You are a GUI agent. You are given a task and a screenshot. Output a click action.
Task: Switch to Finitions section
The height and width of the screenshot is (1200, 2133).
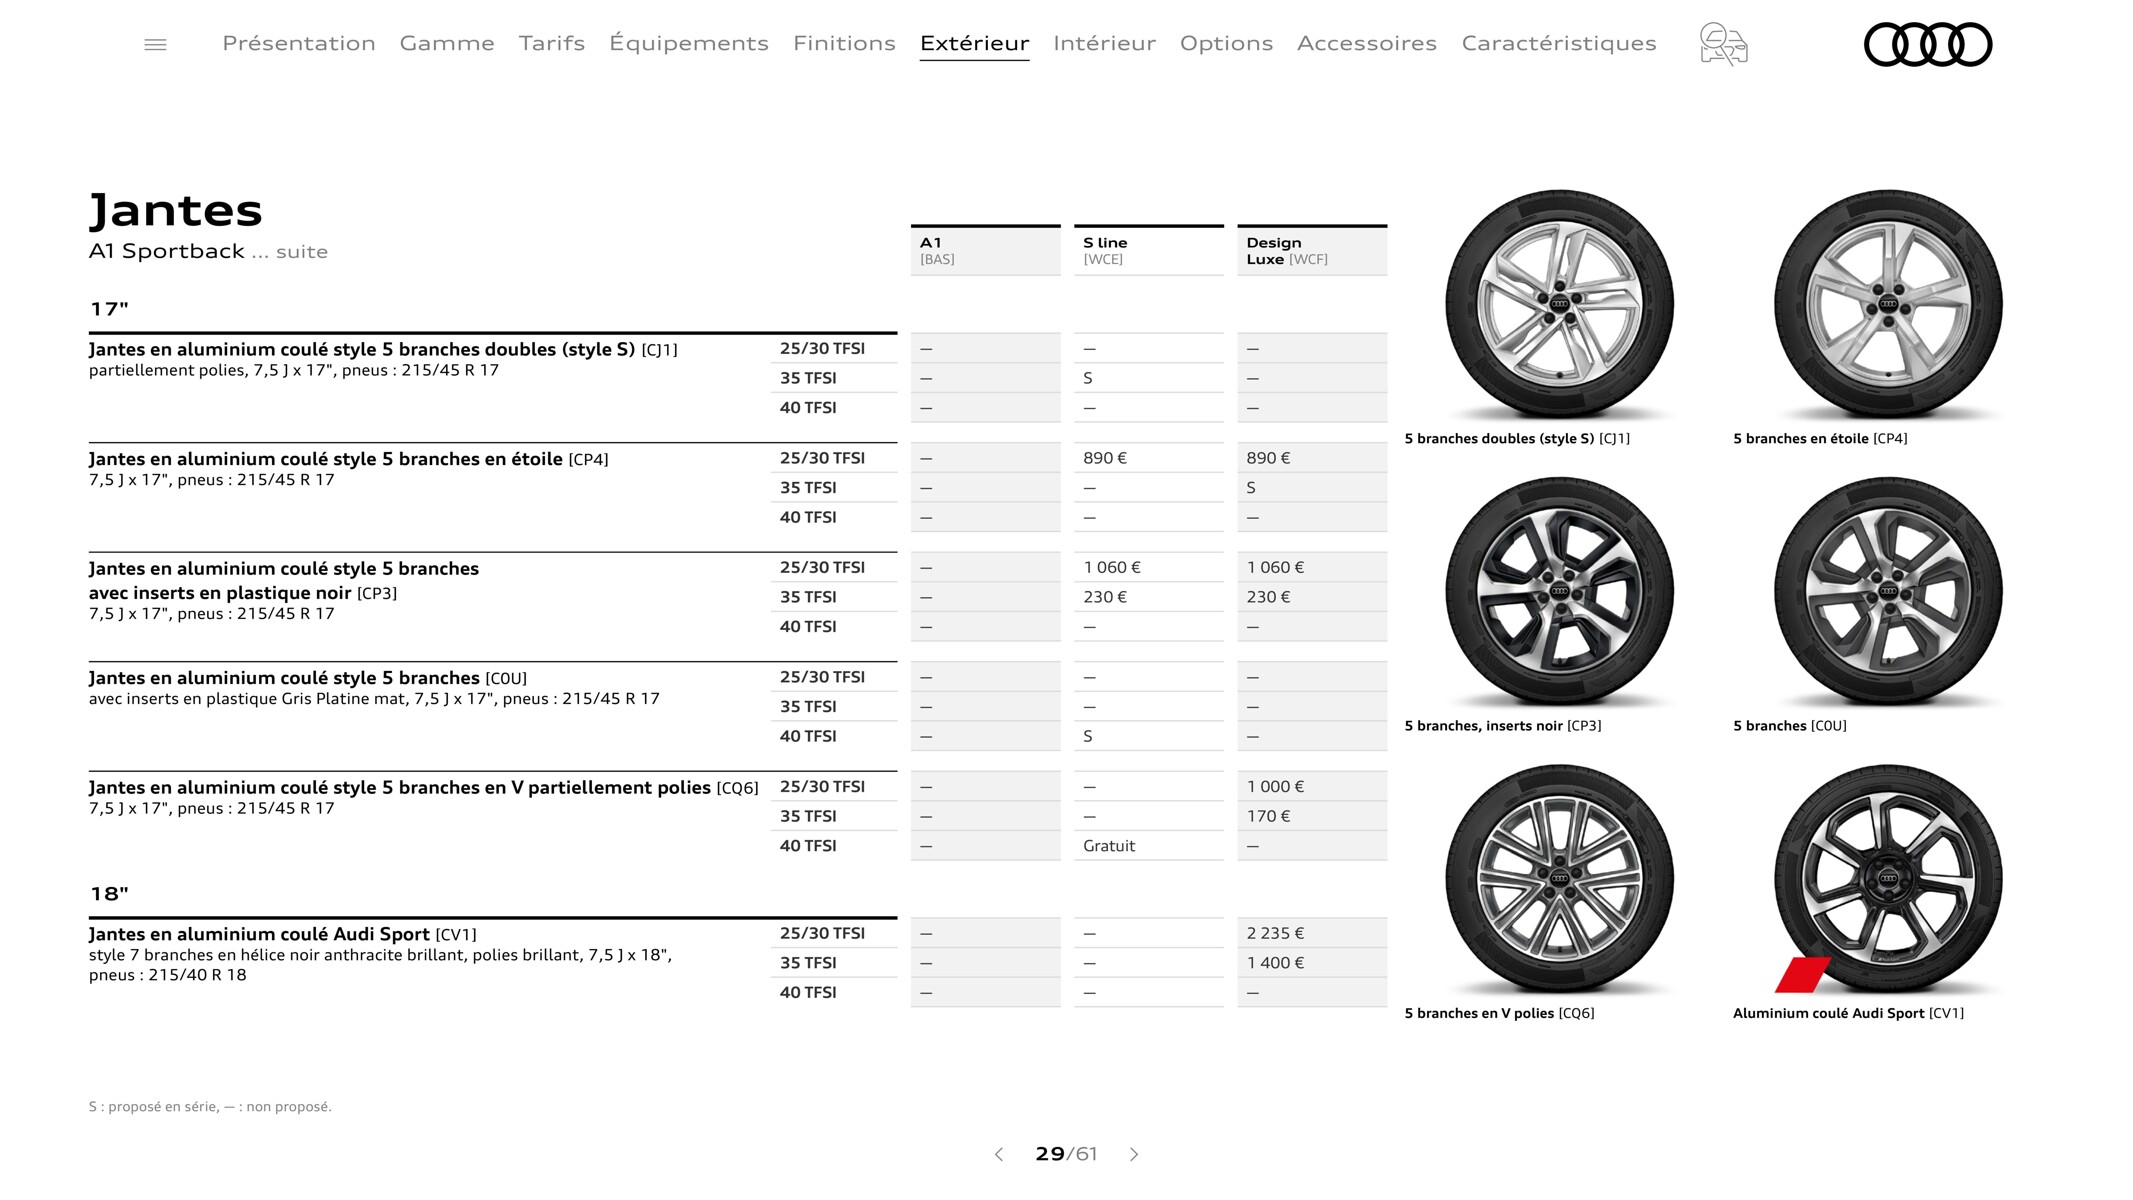pyautogui.click(x=844, y=43)
